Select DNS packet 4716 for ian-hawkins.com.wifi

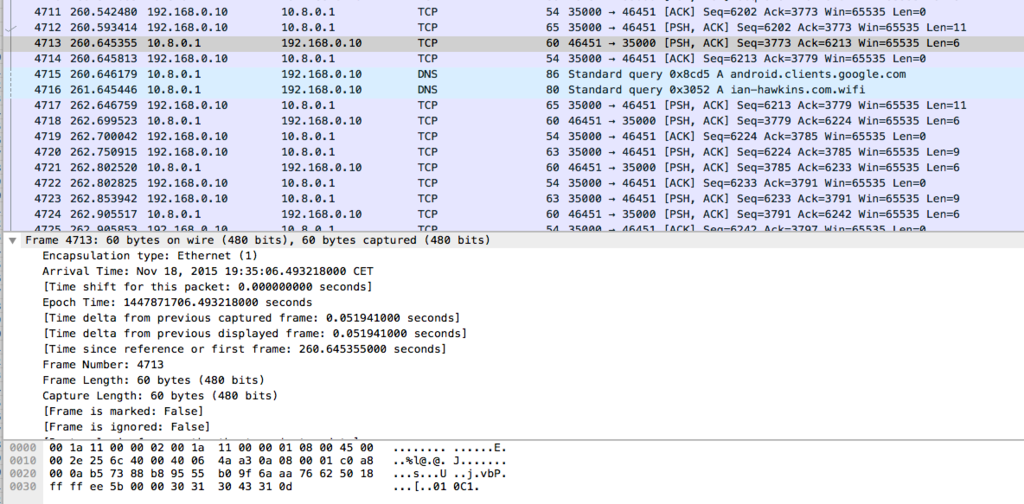pyautogui.click(x=400, y=89)
